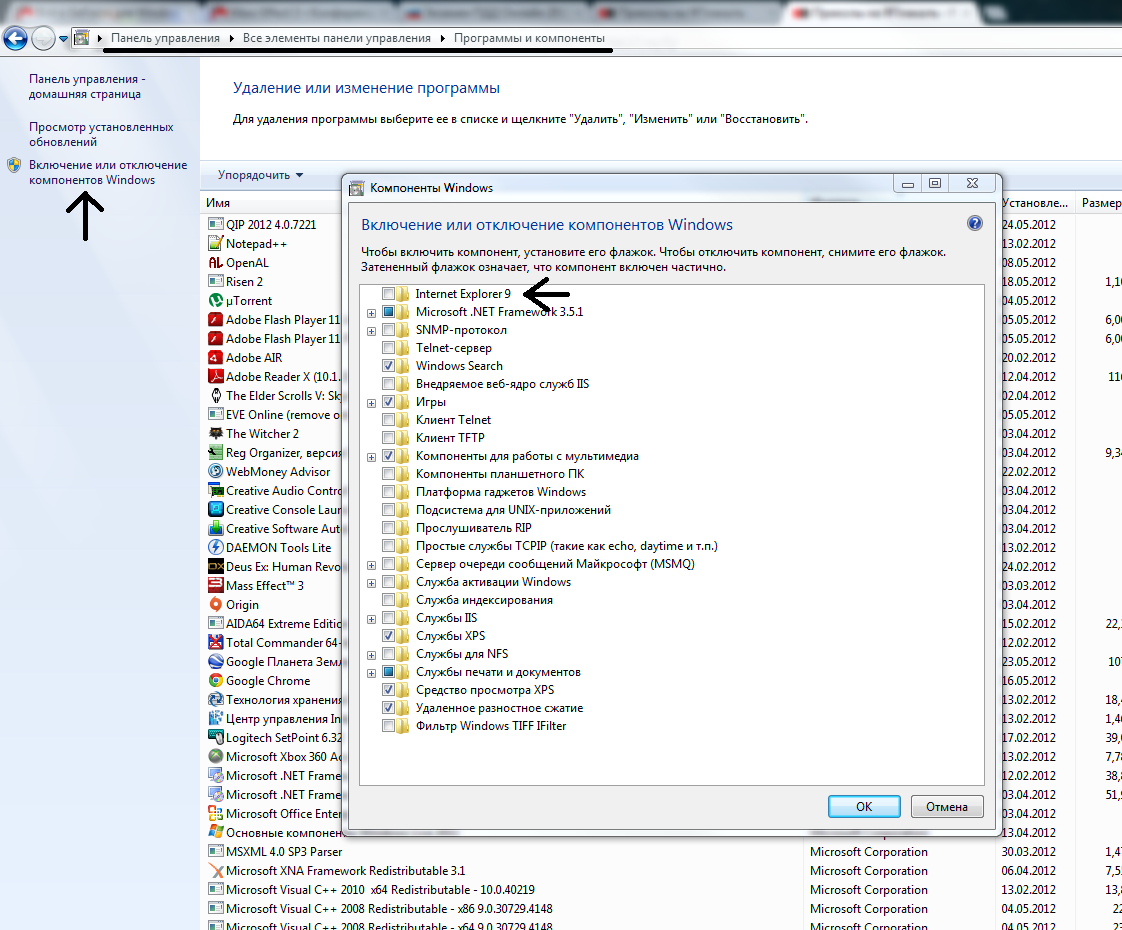The height and width of the screenshot is (930, 1122).
Task: Expand the Службы печати и документов node
Action: click(x=371, y=673)
